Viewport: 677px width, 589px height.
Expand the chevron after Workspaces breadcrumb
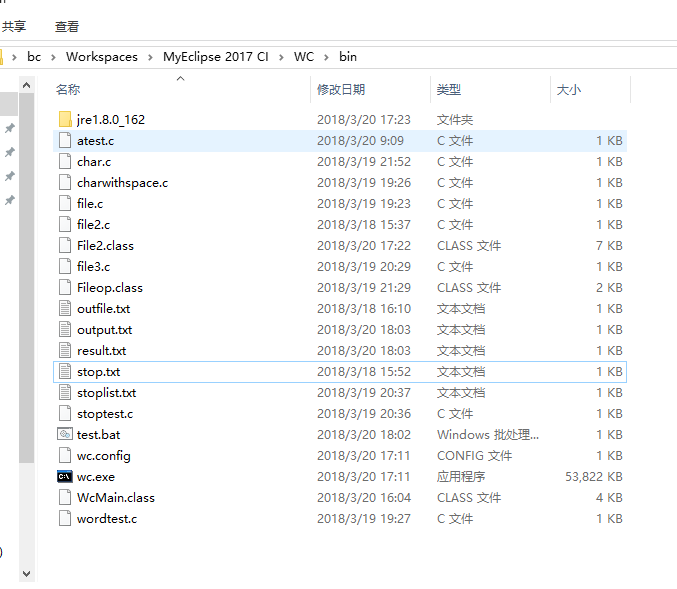(150, 57)
